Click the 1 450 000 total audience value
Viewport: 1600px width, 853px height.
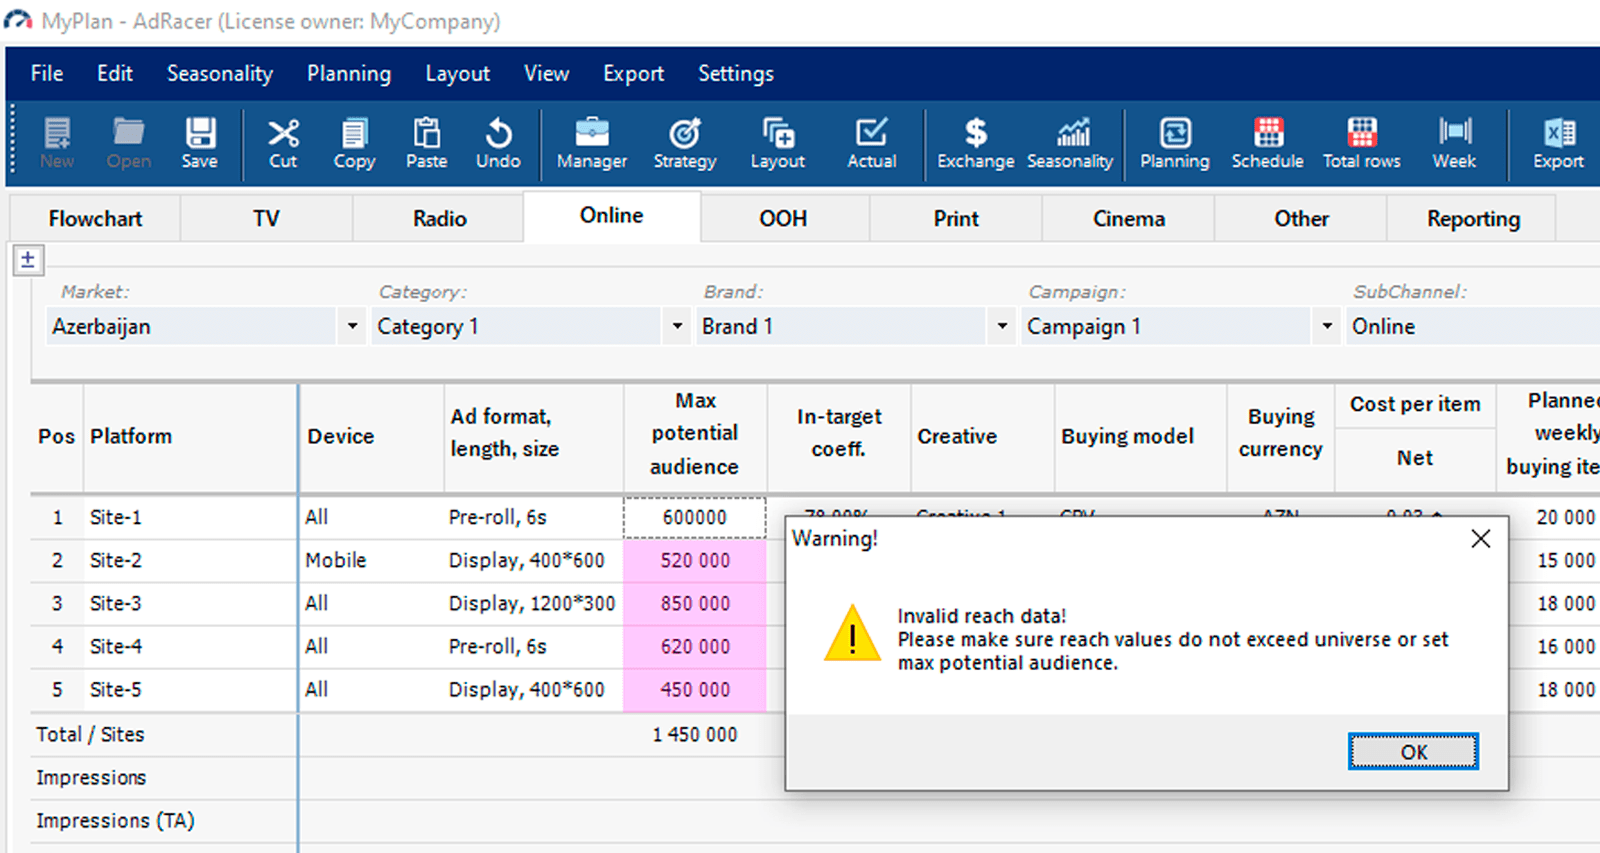pos(695,735)
